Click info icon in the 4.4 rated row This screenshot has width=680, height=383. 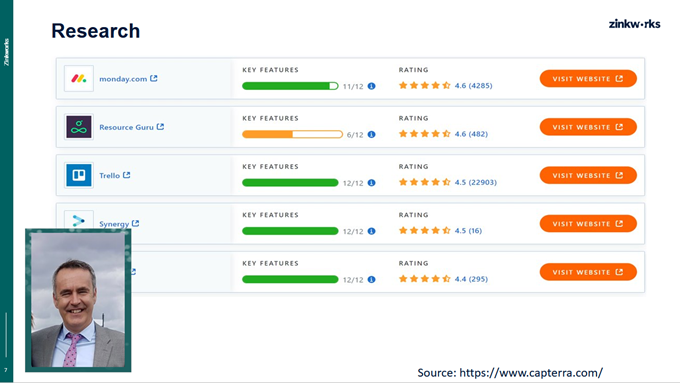pos(371,279)
